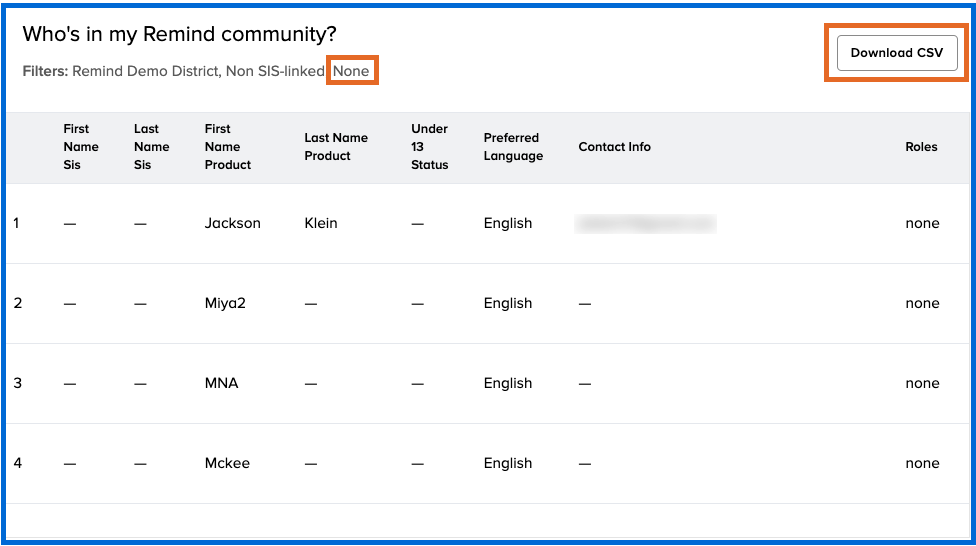Click the Download CSV button

[896, 53]
